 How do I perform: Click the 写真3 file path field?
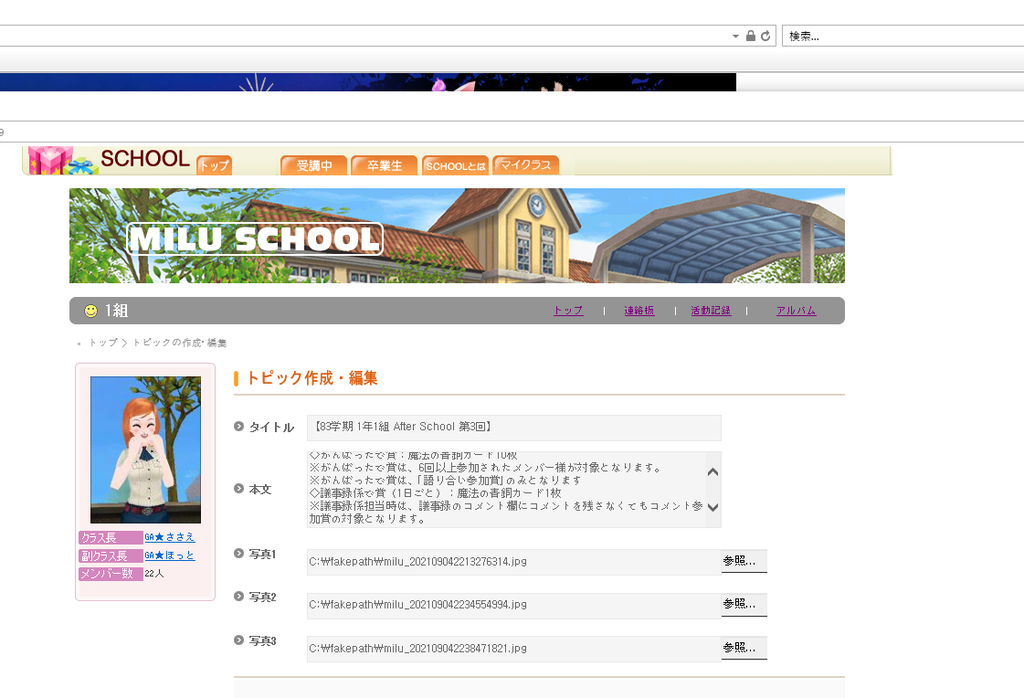[x=513, y=648]
